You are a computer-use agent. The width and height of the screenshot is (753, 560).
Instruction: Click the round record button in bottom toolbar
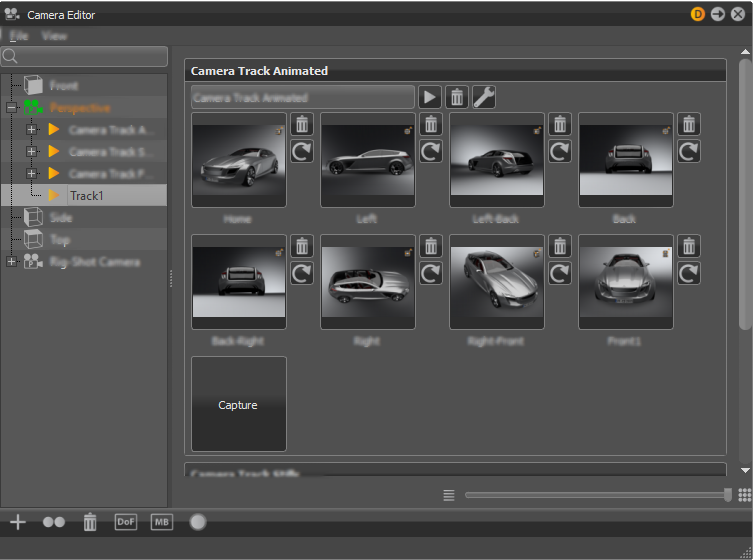(198, 522)
